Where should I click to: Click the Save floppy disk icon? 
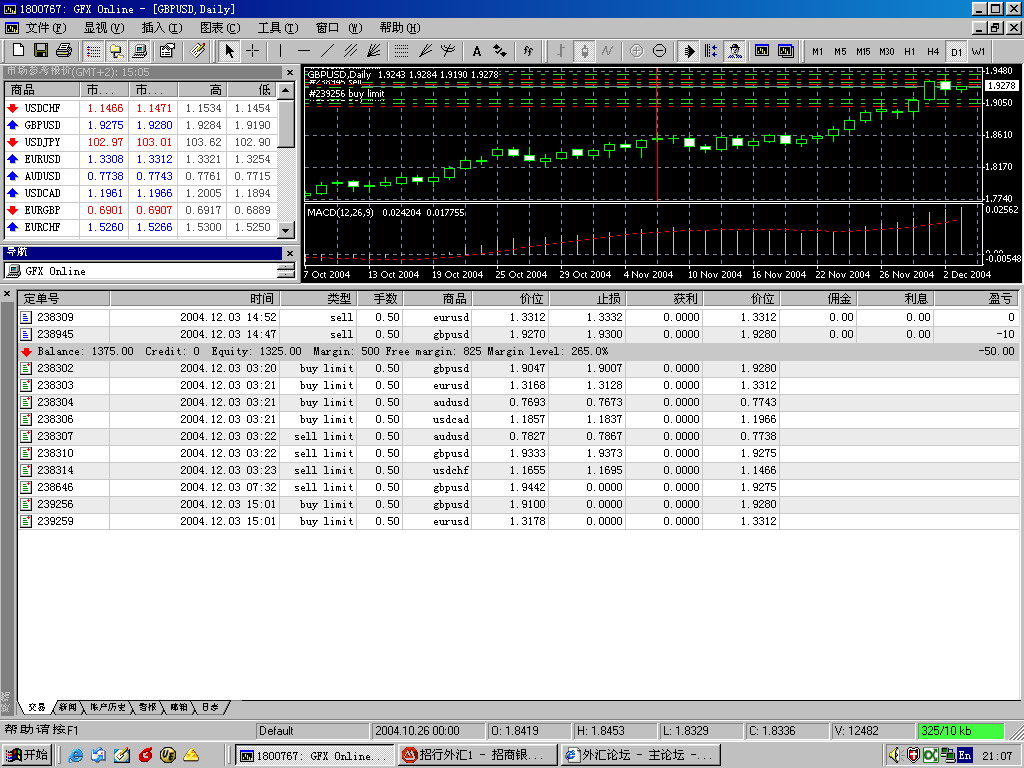tap(40, 50)
